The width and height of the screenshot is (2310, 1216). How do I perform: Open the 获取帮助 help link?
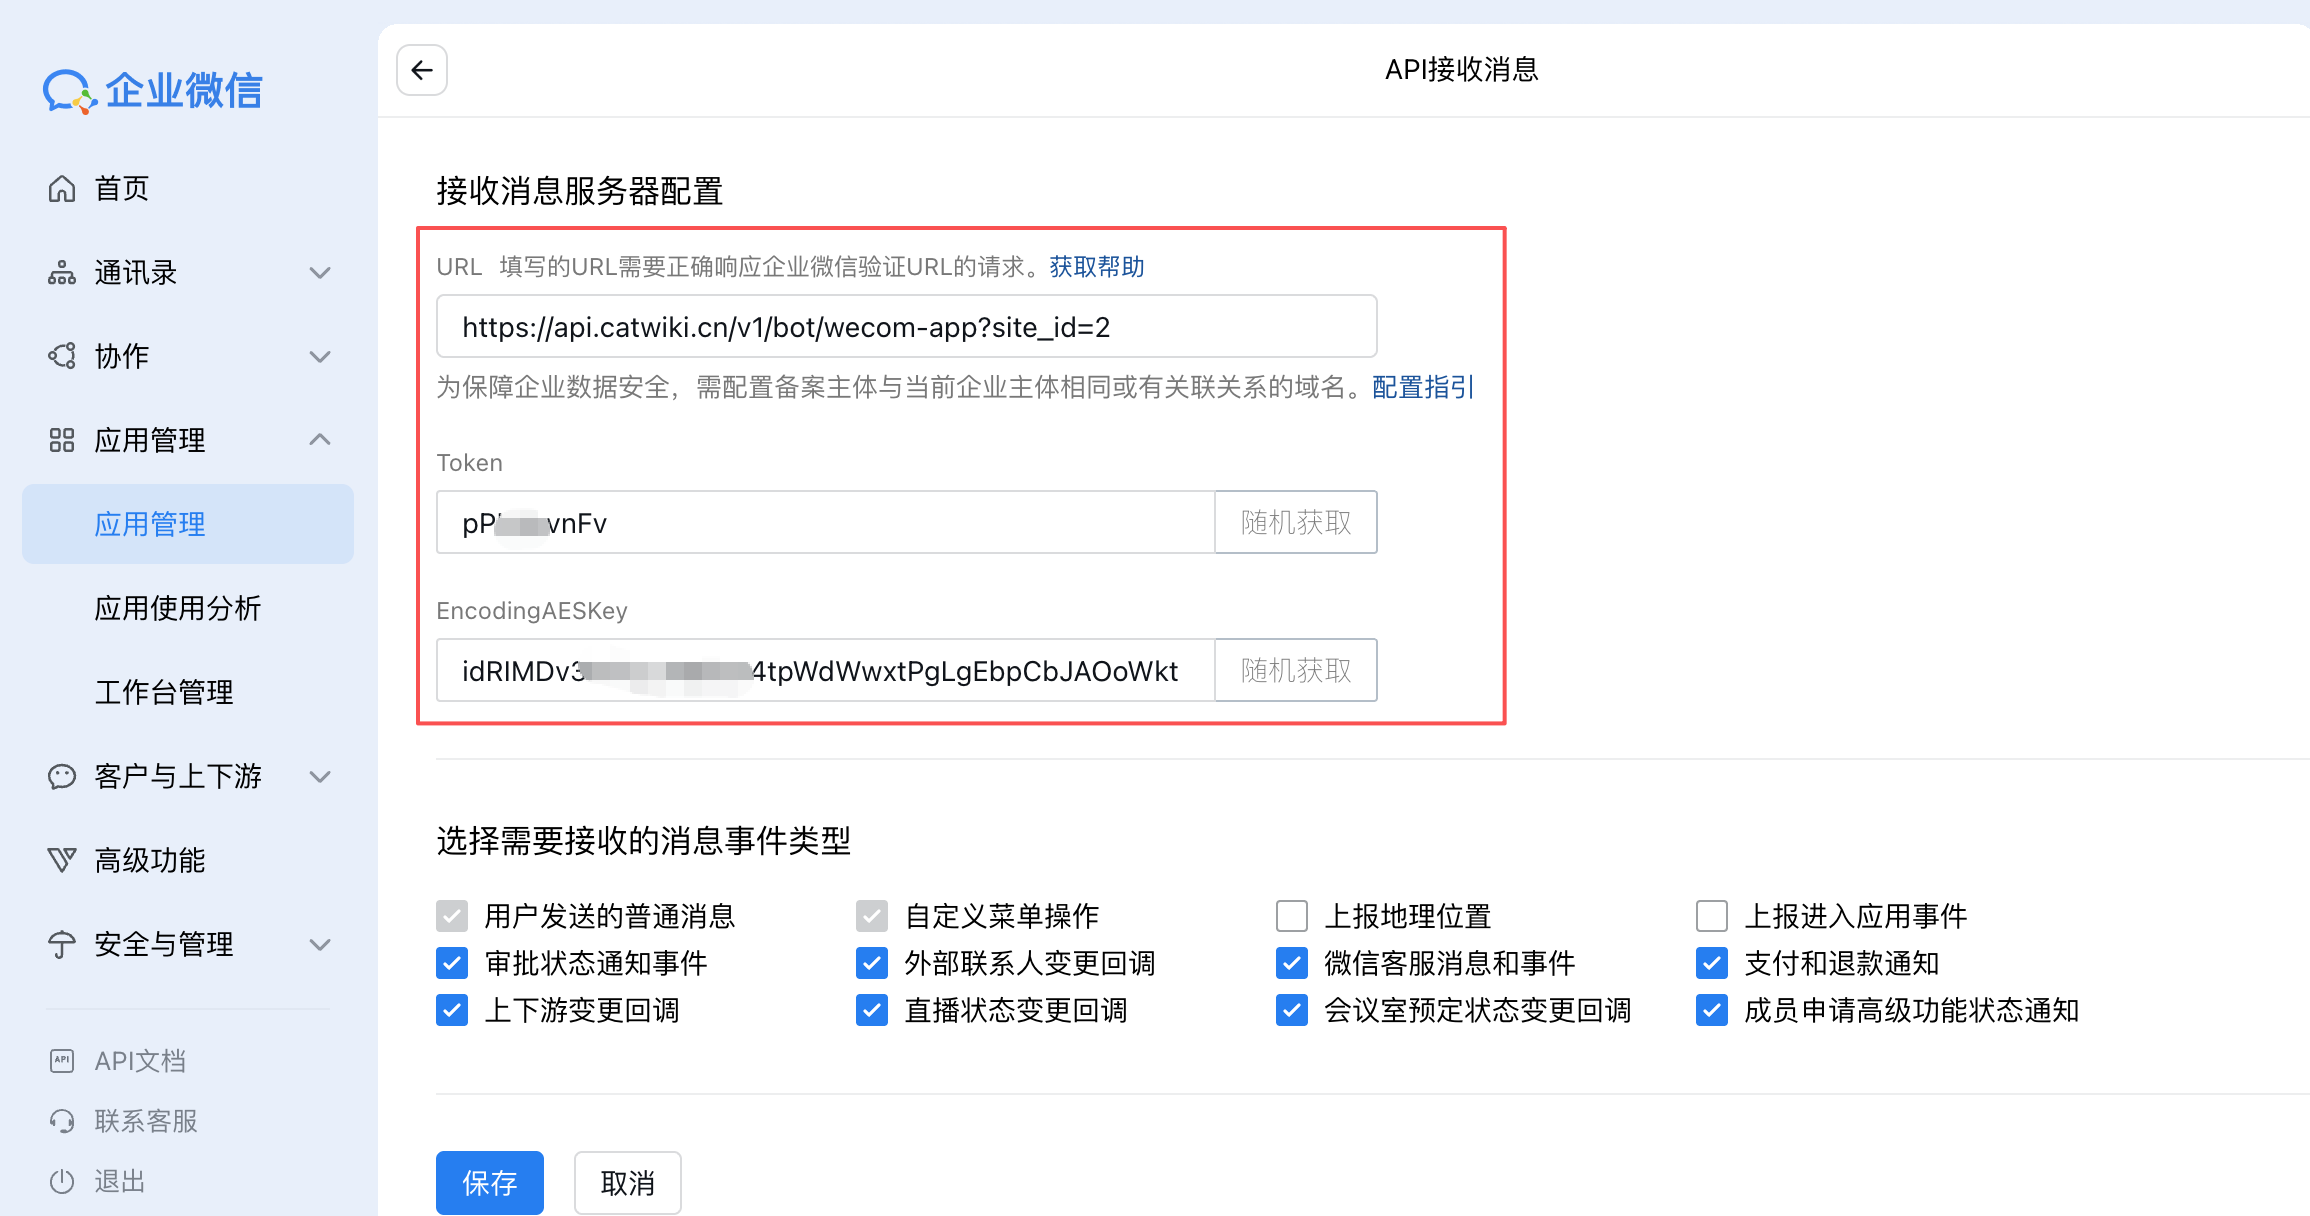point(1094,267)
